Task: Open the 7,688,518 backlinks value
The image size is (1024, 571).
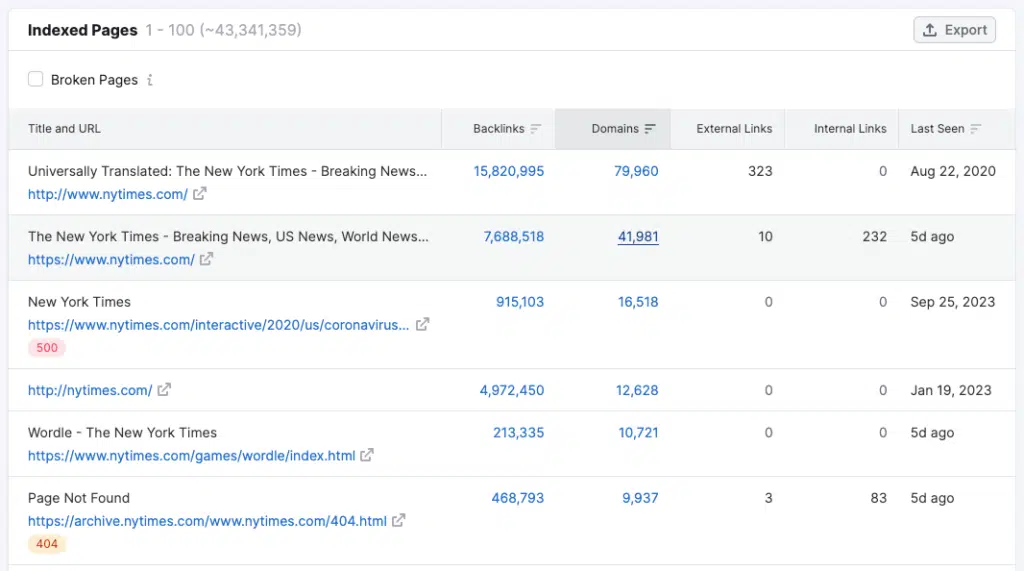Action: pyautogui.click(x=513, y=237)
